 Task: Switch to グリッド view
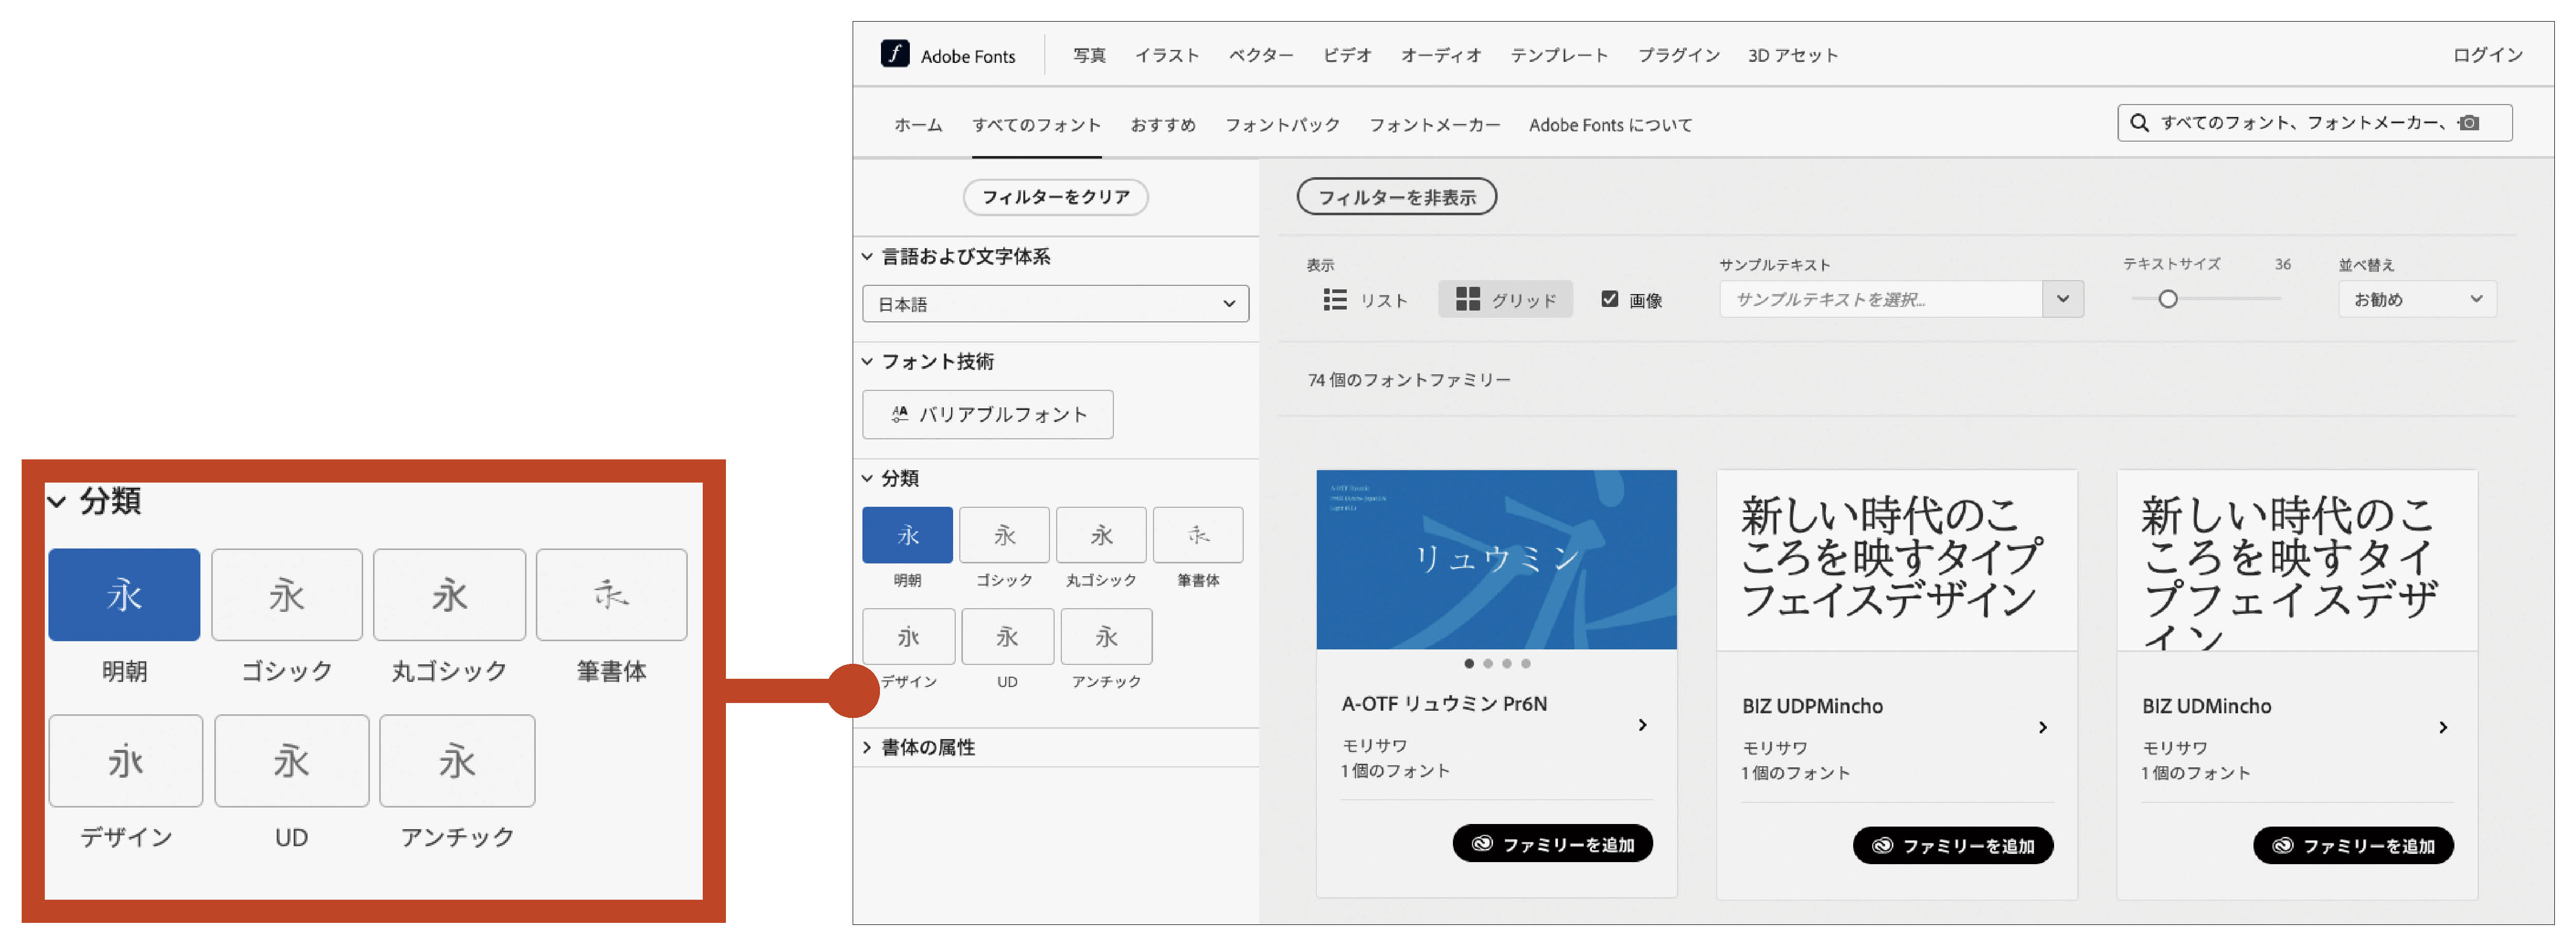click(x=1505, y=298)
